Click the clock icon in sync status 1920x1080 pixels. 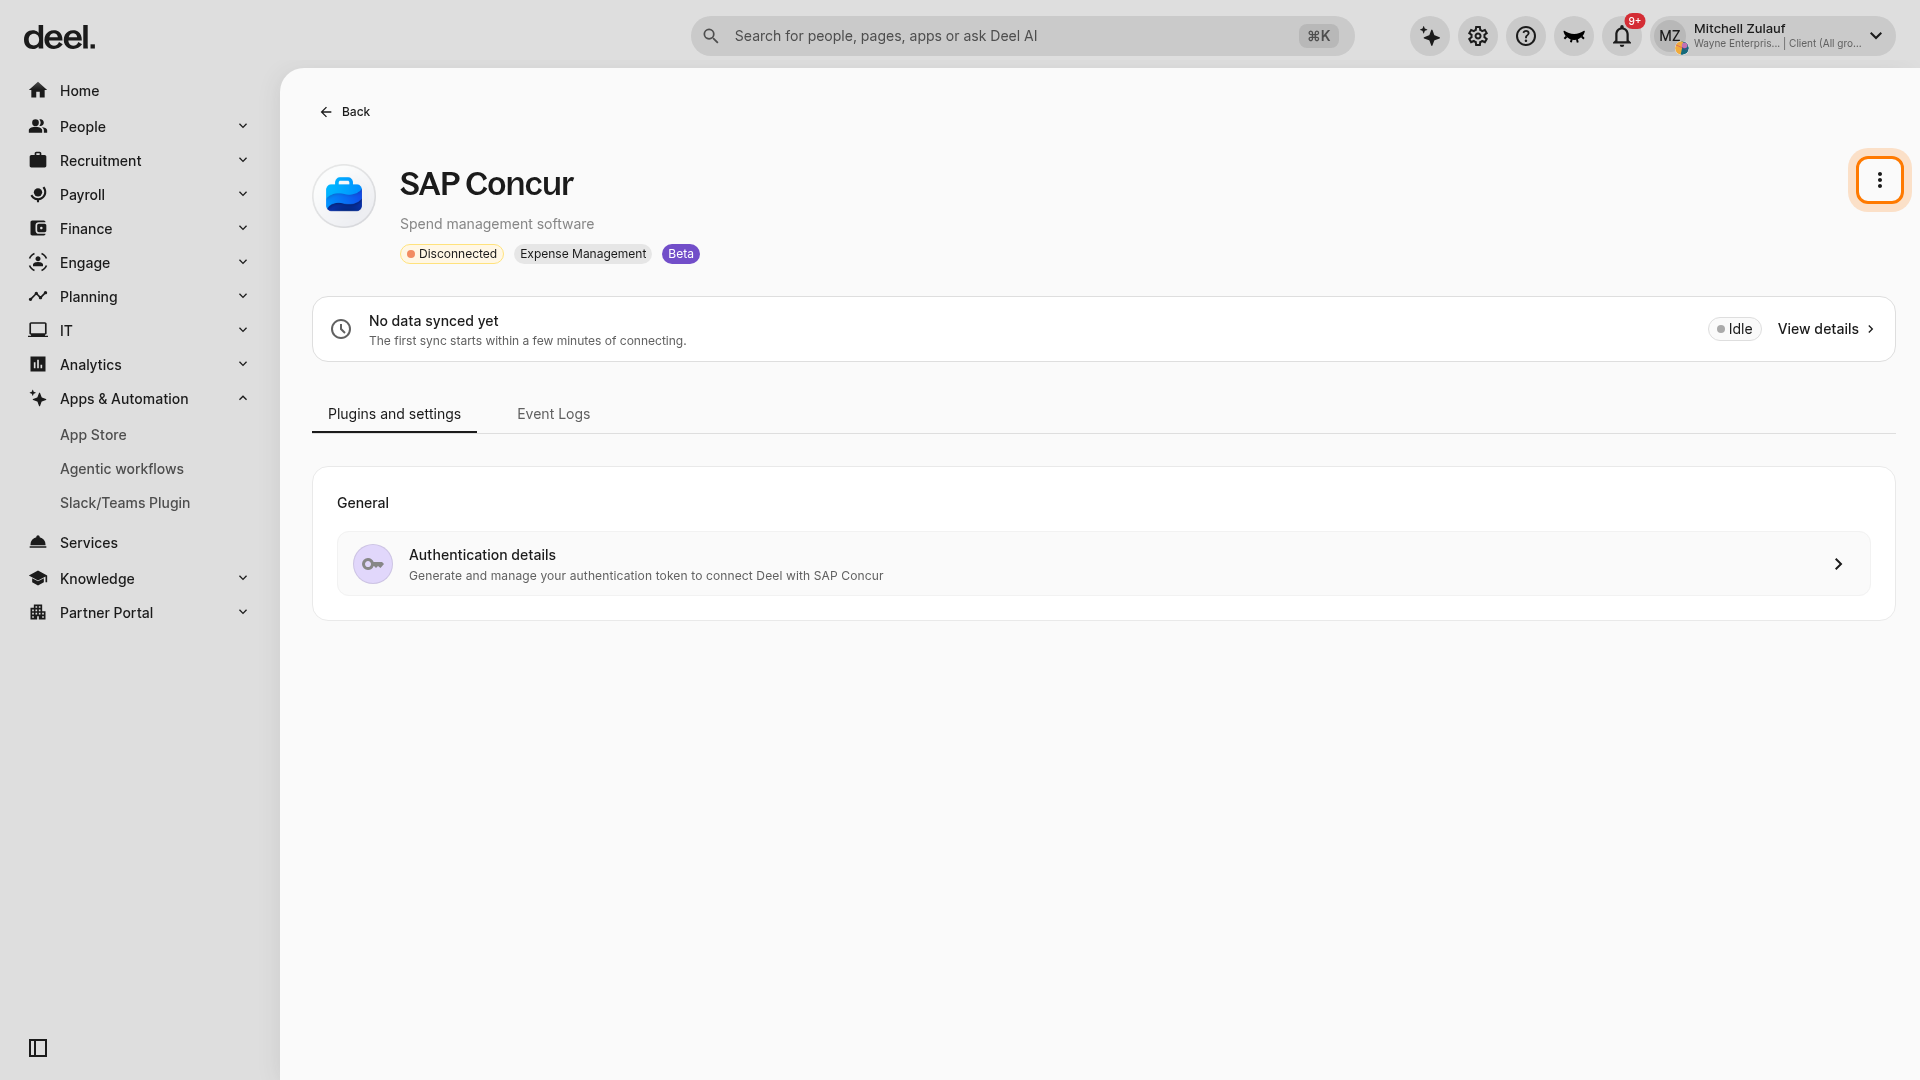[x=341, y=329]
